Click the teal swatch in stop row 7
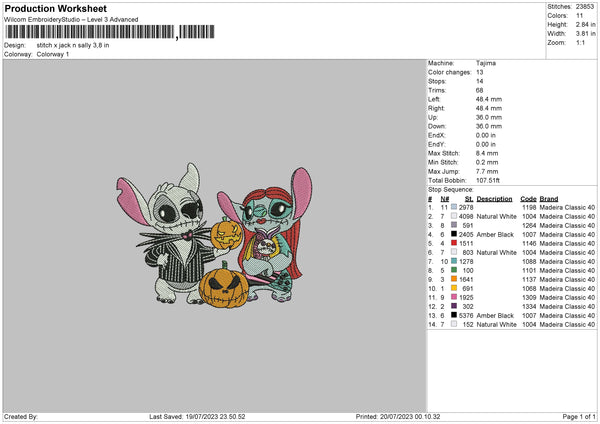The image size is (600, 424). (454, 261)
